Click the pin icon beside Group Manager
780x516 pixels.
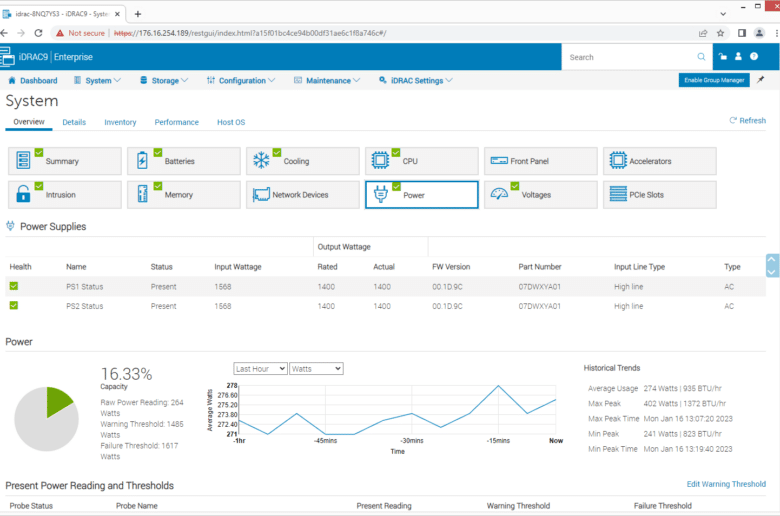(x=761, y=80)
